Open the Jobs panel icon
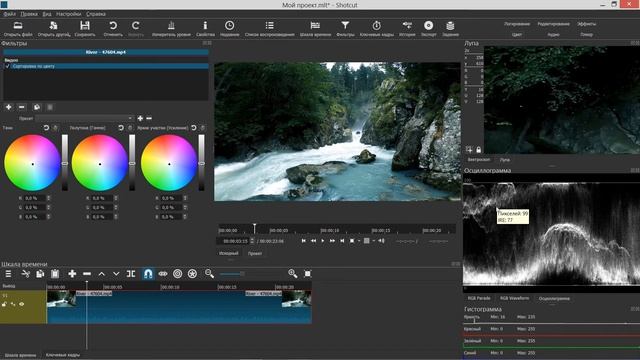This screenshot has height=360, width=640. pos(450,26)
